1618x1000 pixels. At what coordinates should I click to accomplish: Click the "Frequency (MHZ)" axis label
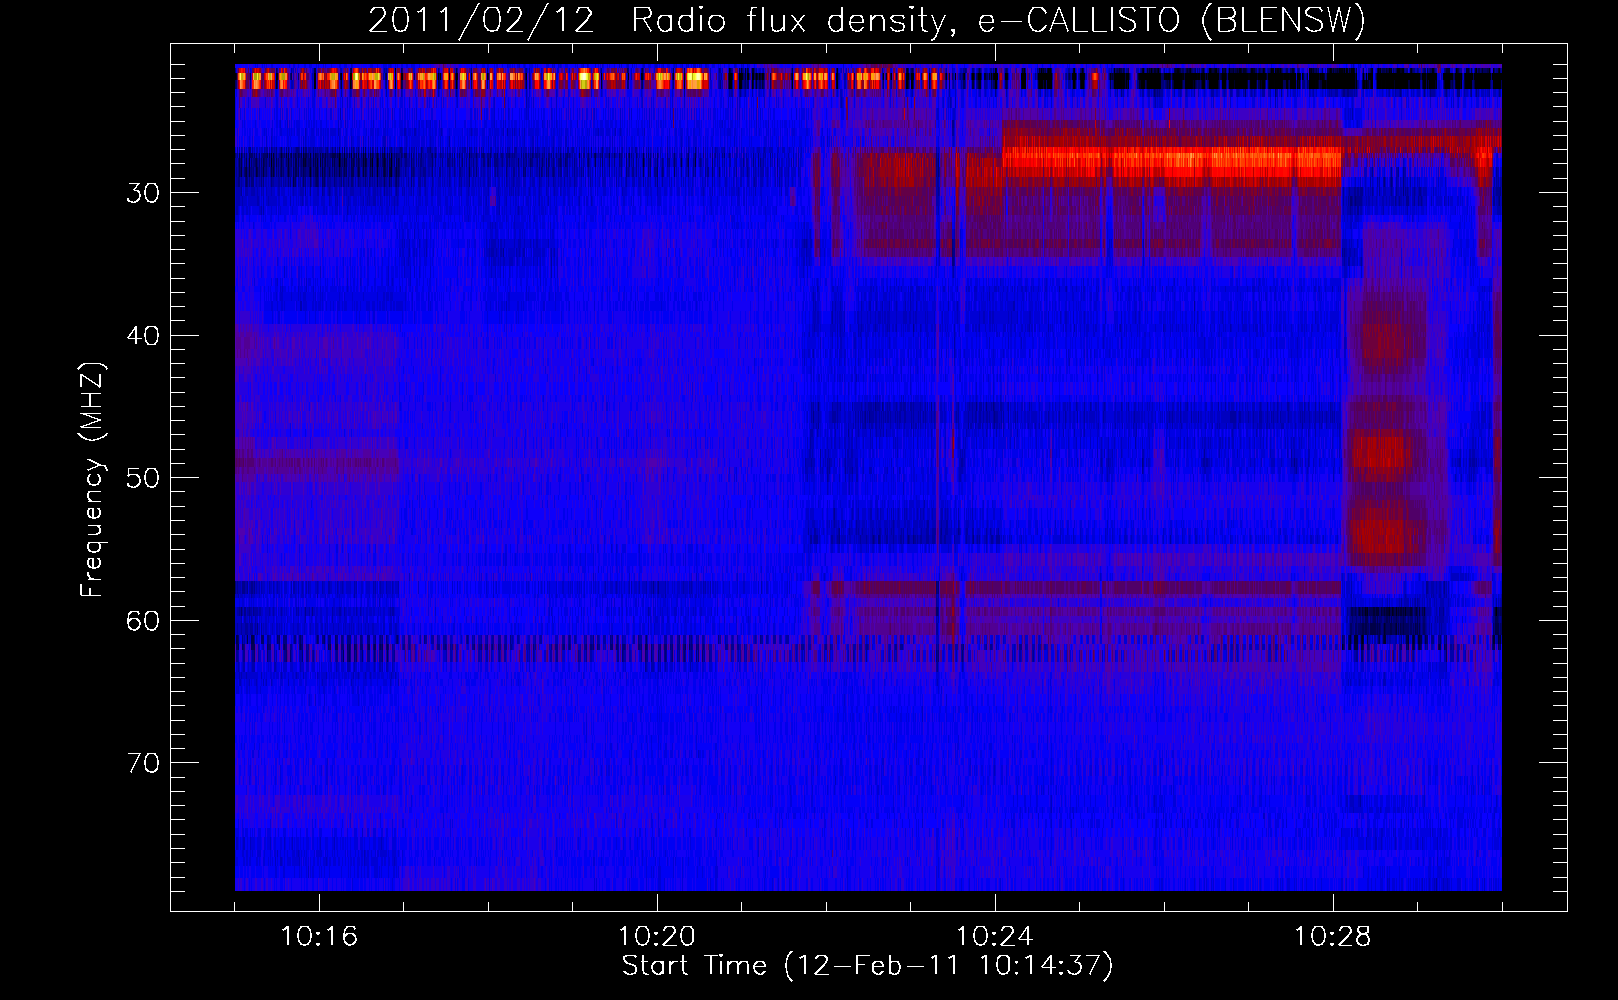tap(92, 480)
